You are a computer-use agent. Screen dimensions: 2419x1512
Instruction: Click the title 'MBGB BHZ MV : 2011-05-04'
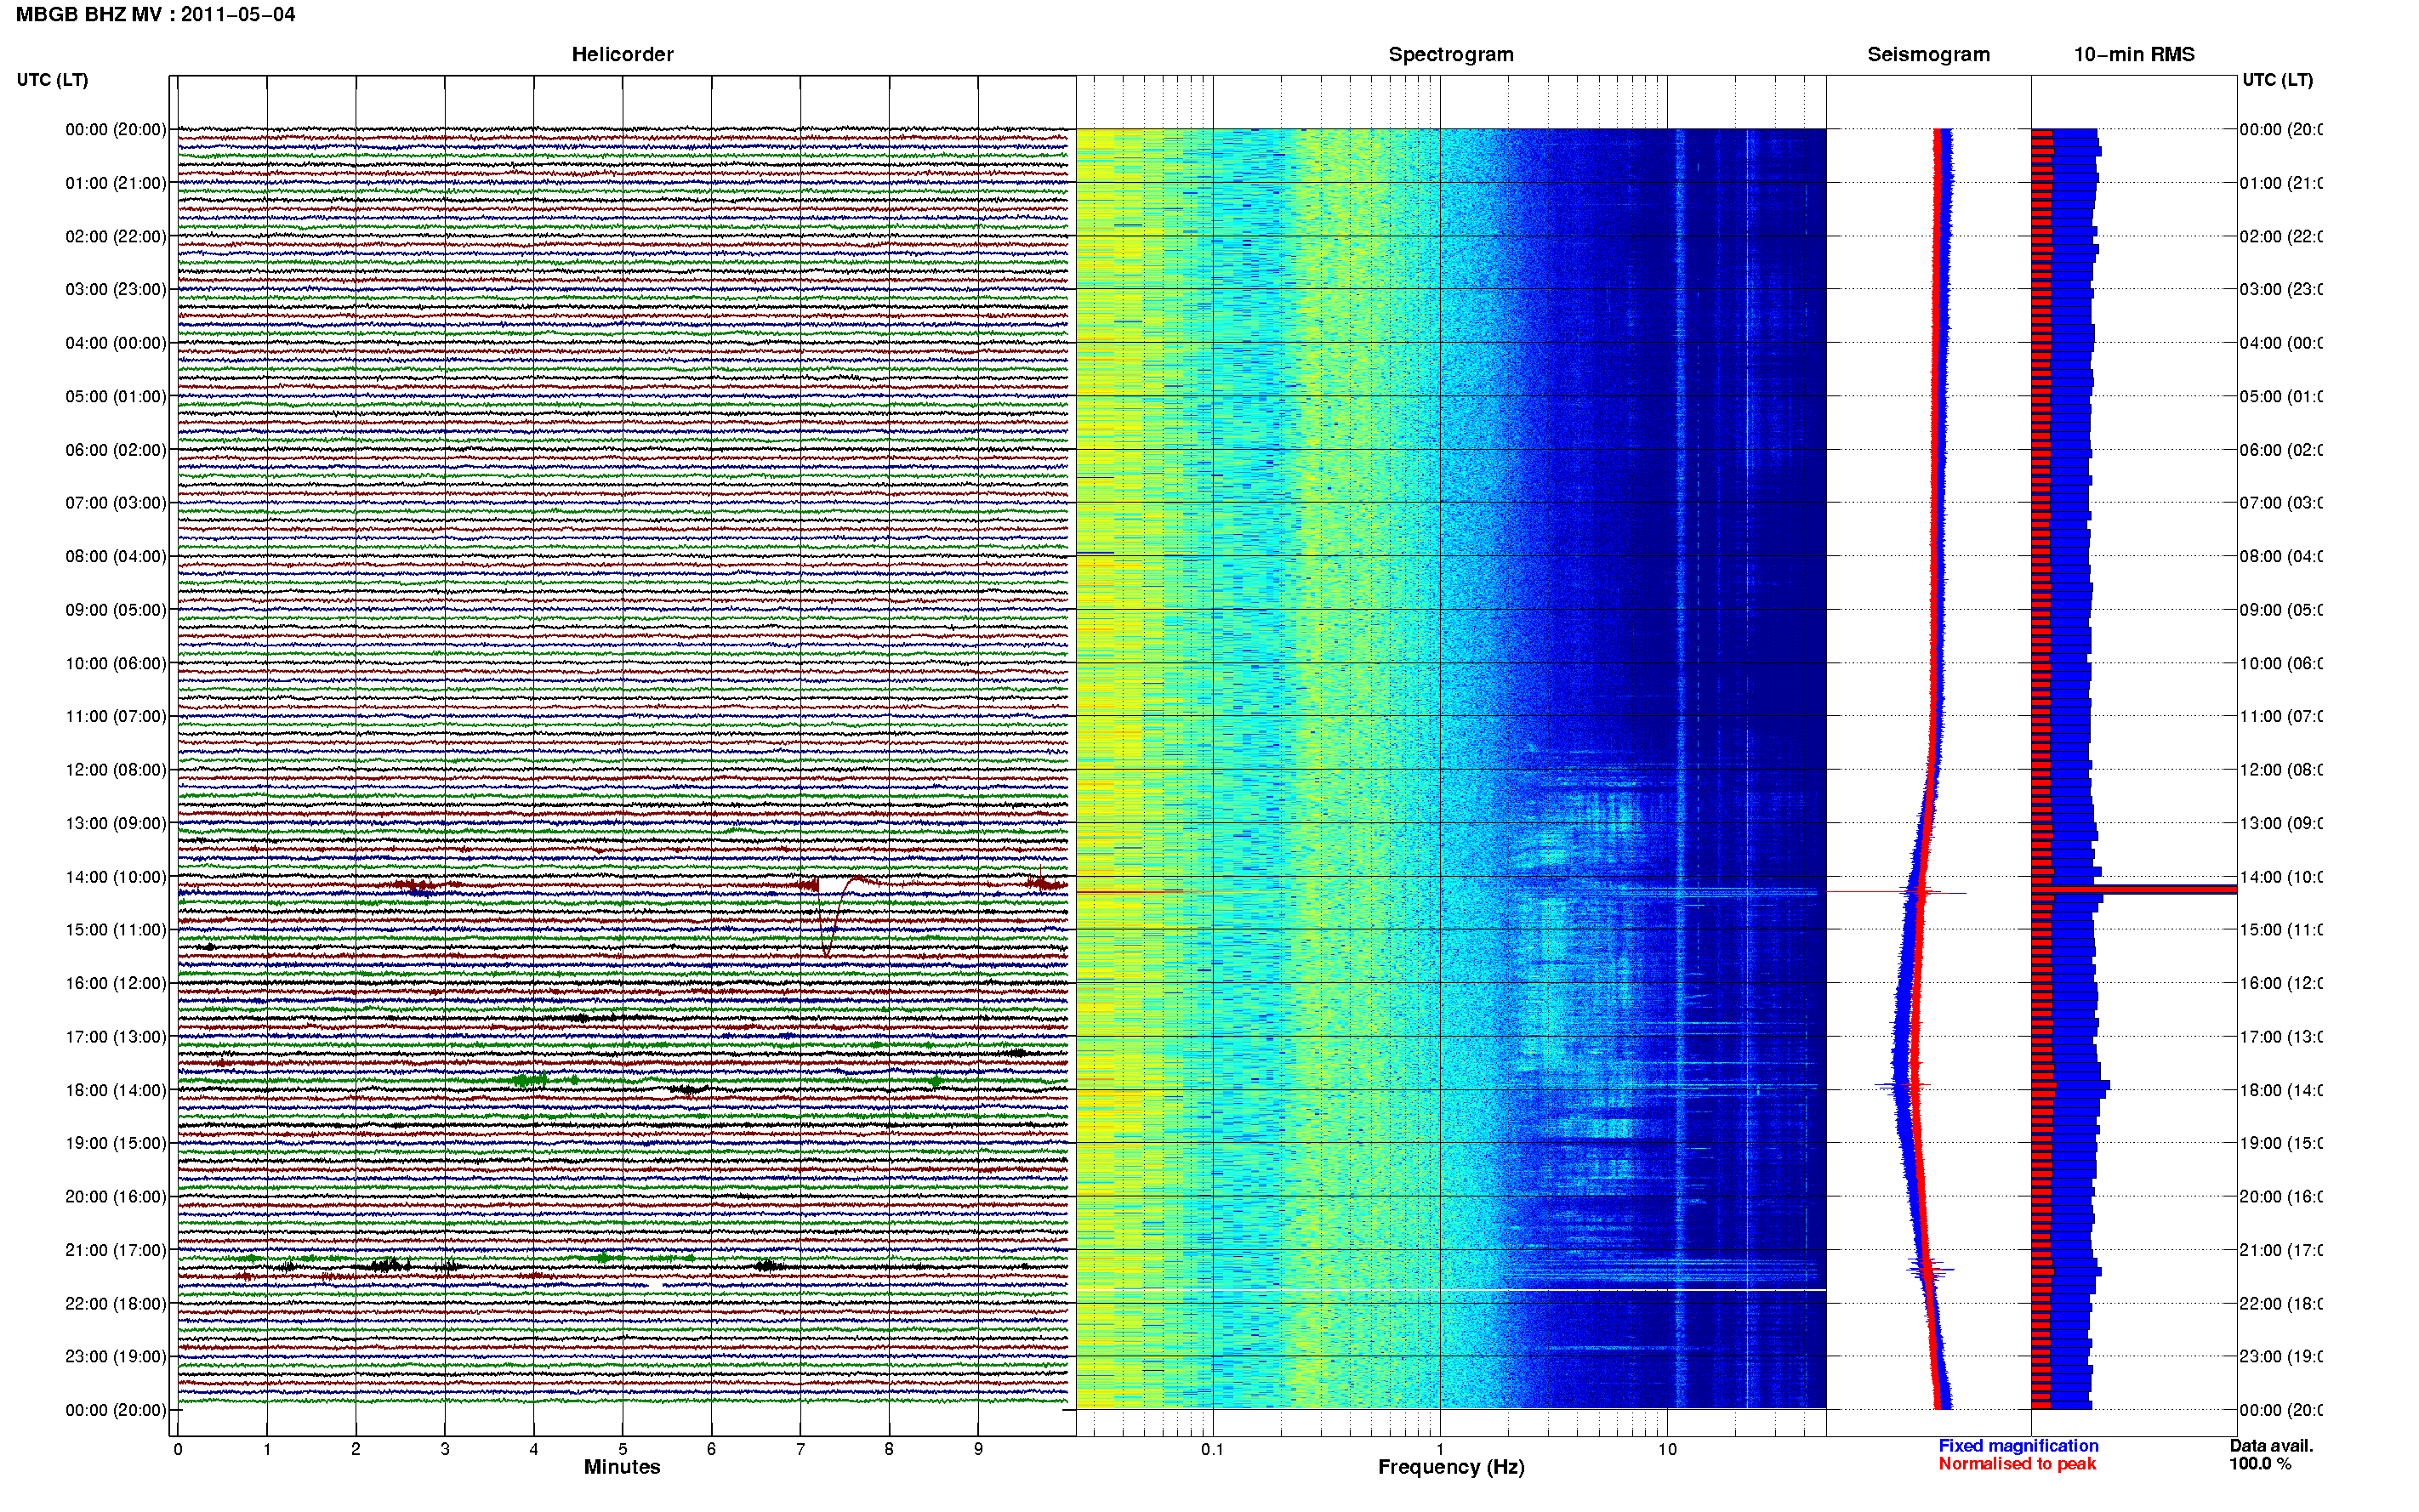pyautogui.click(x=156, y=15)
